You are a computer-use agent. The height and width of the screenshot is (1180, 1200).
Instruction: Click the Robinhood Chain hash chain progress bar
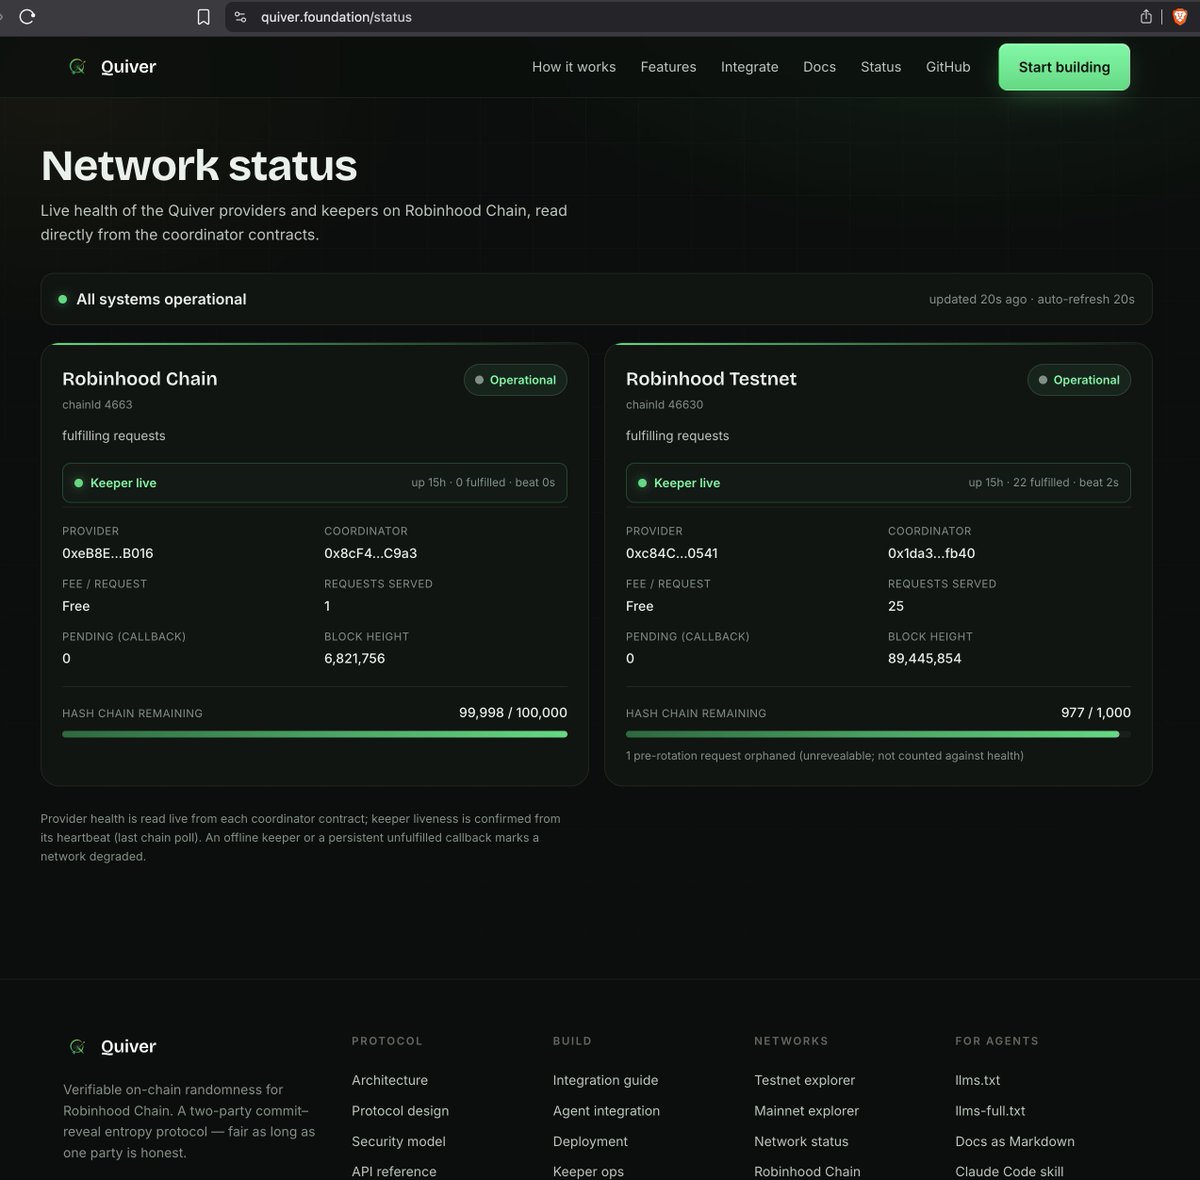click(x=314, y=734)
